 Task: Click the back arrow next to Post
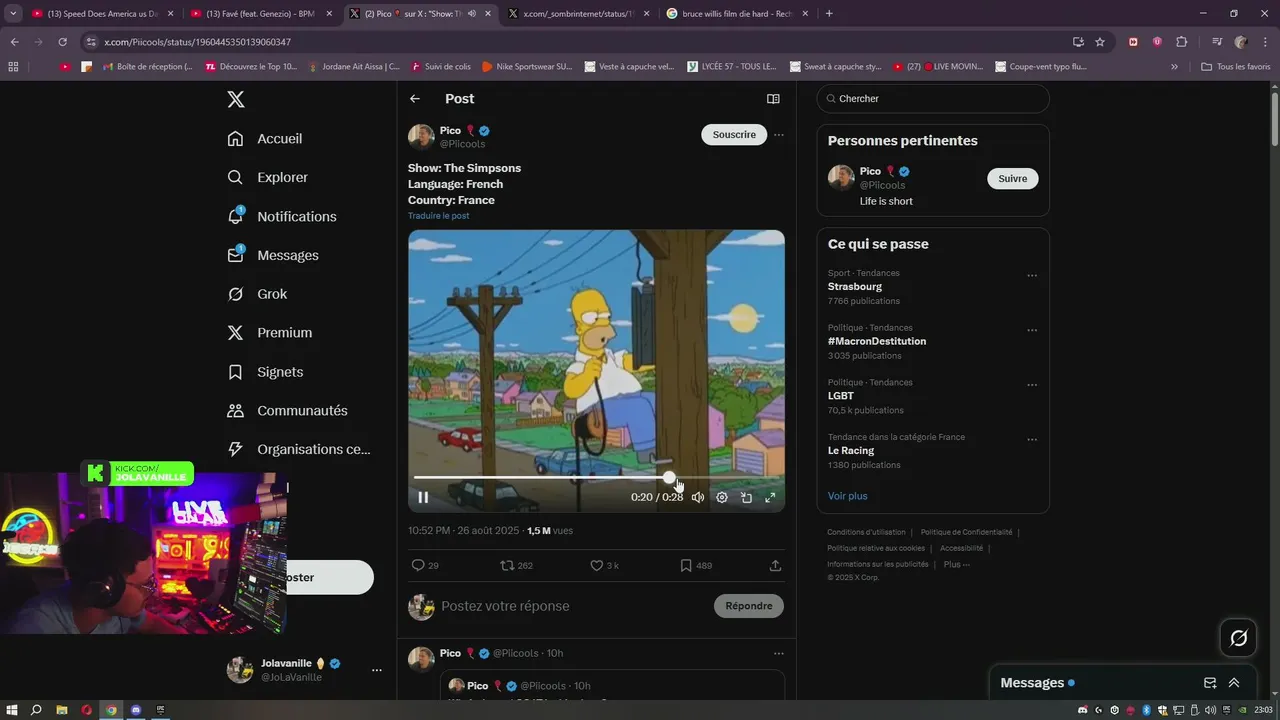(415, 99)
